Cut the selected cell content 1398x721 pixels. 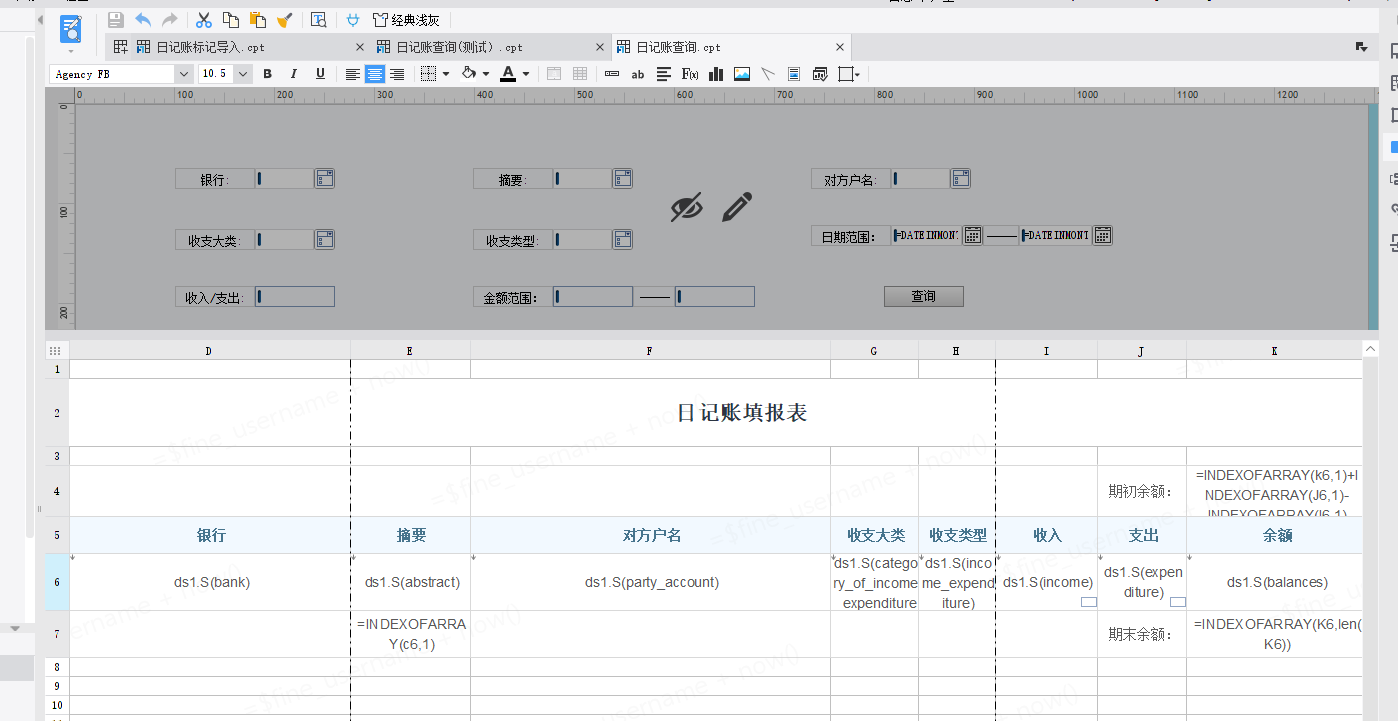point(204,20)
